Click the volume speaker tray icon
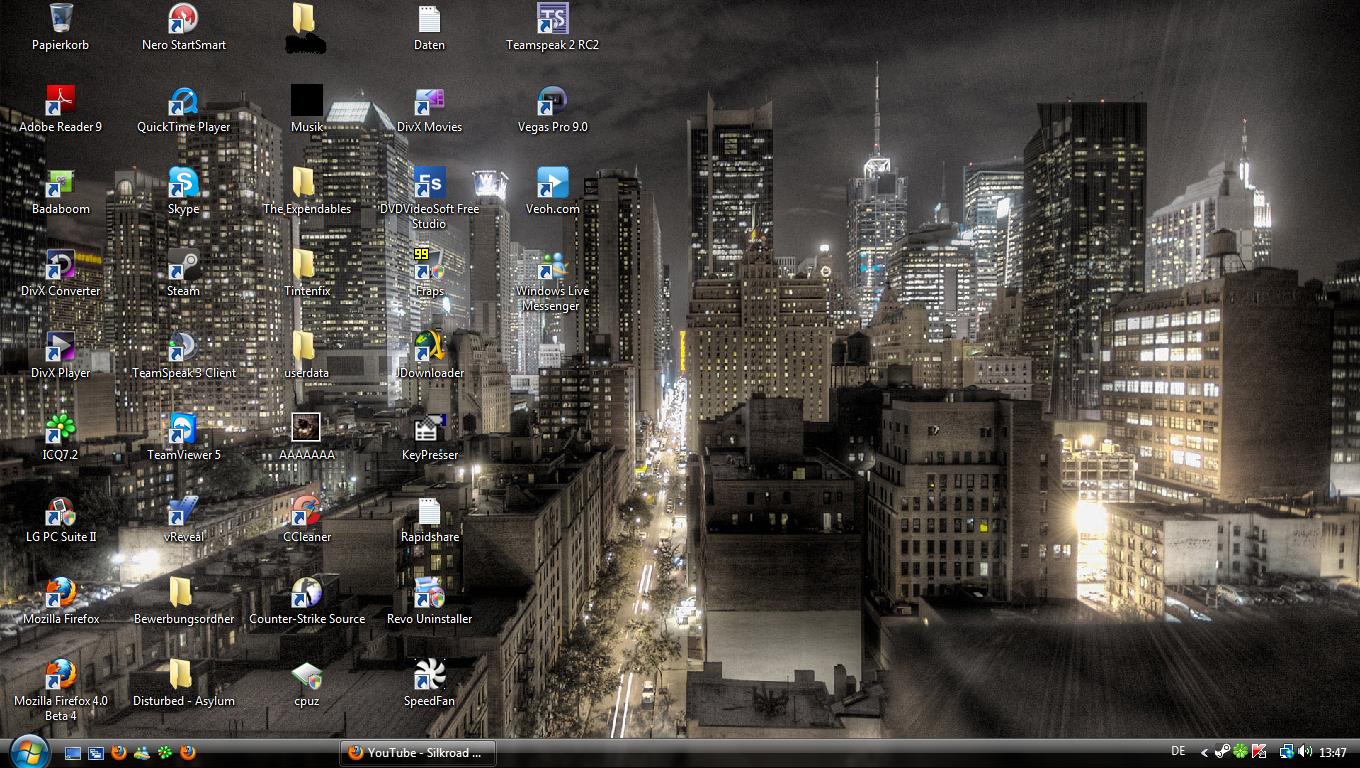Viewport: 1360px width, 768px height. pyautogui.click(x=1305, y=752)
